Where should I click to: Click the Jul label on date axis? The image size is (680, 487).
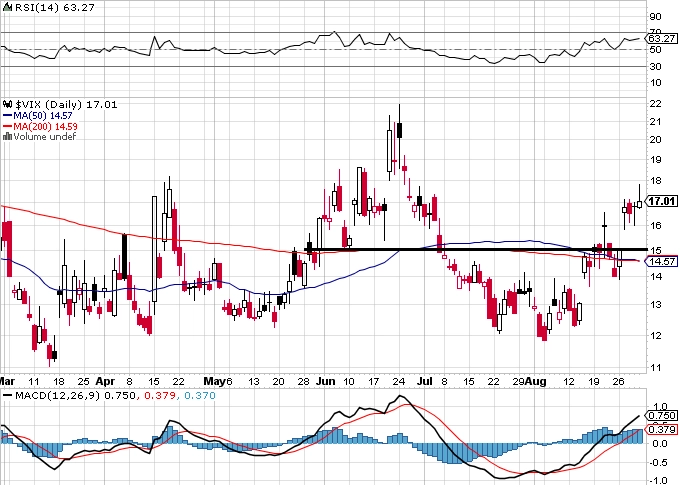(425, 382)
